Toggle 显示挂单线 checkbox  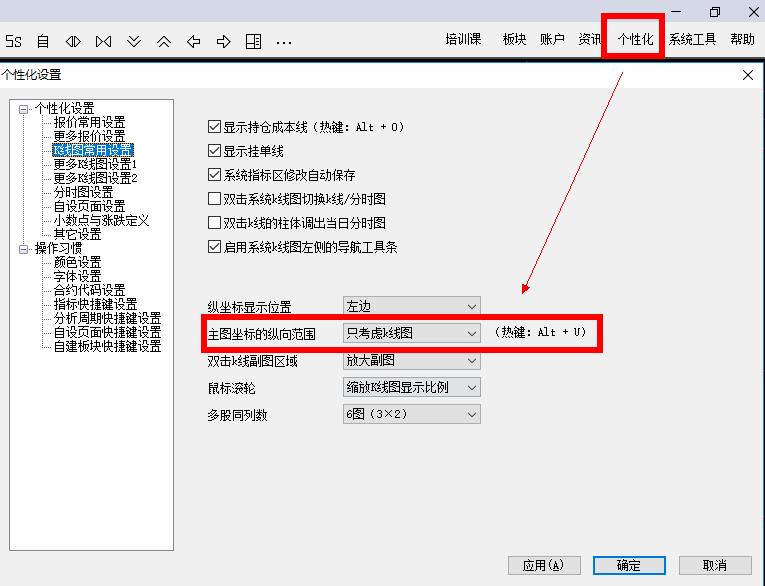pyautogui.click(x=214, y=151)
